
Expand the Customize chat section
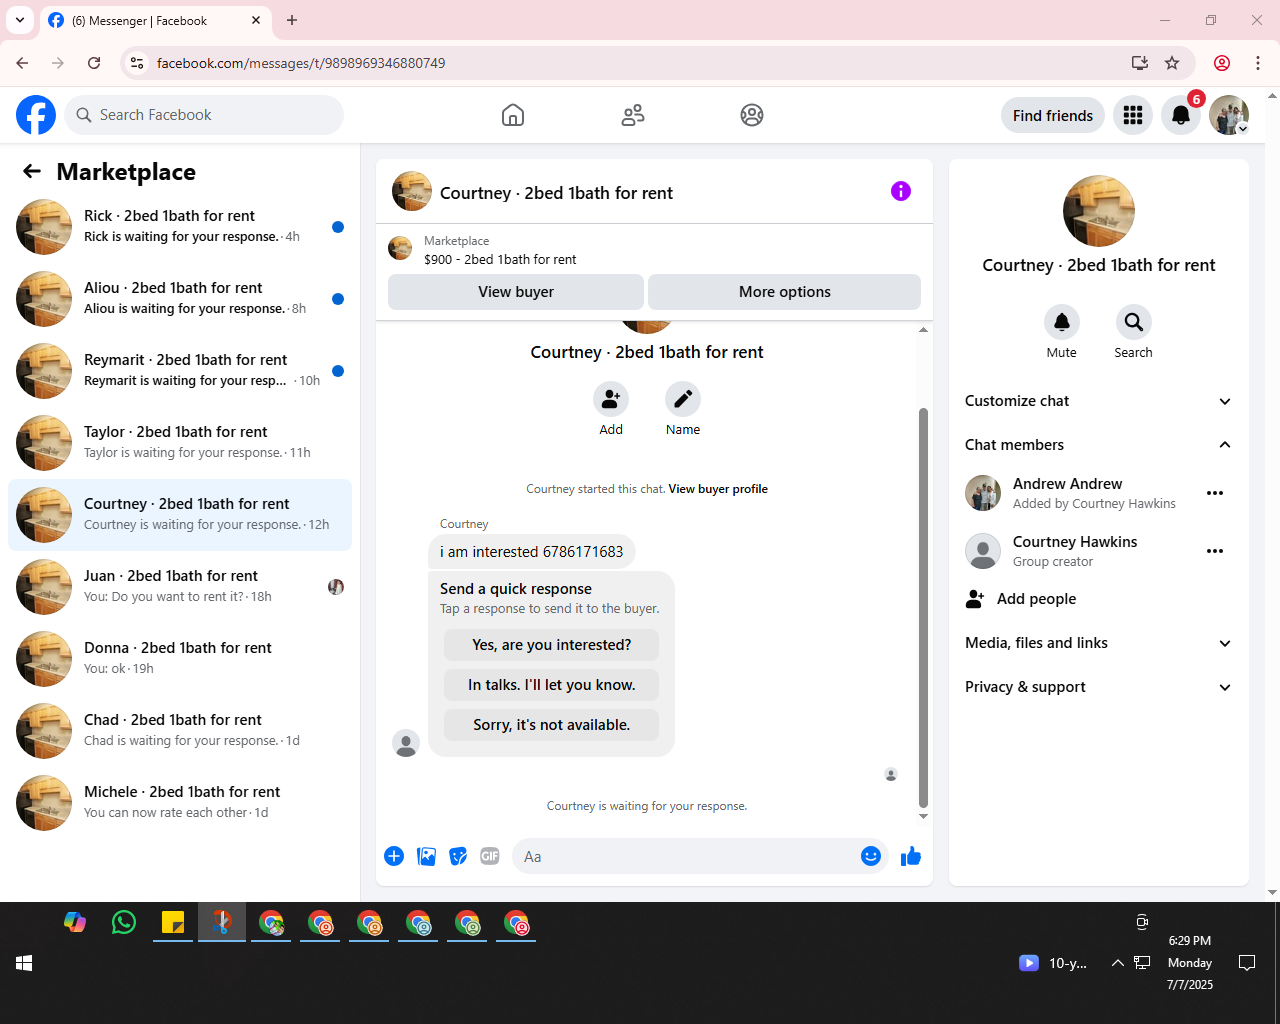1099,401
